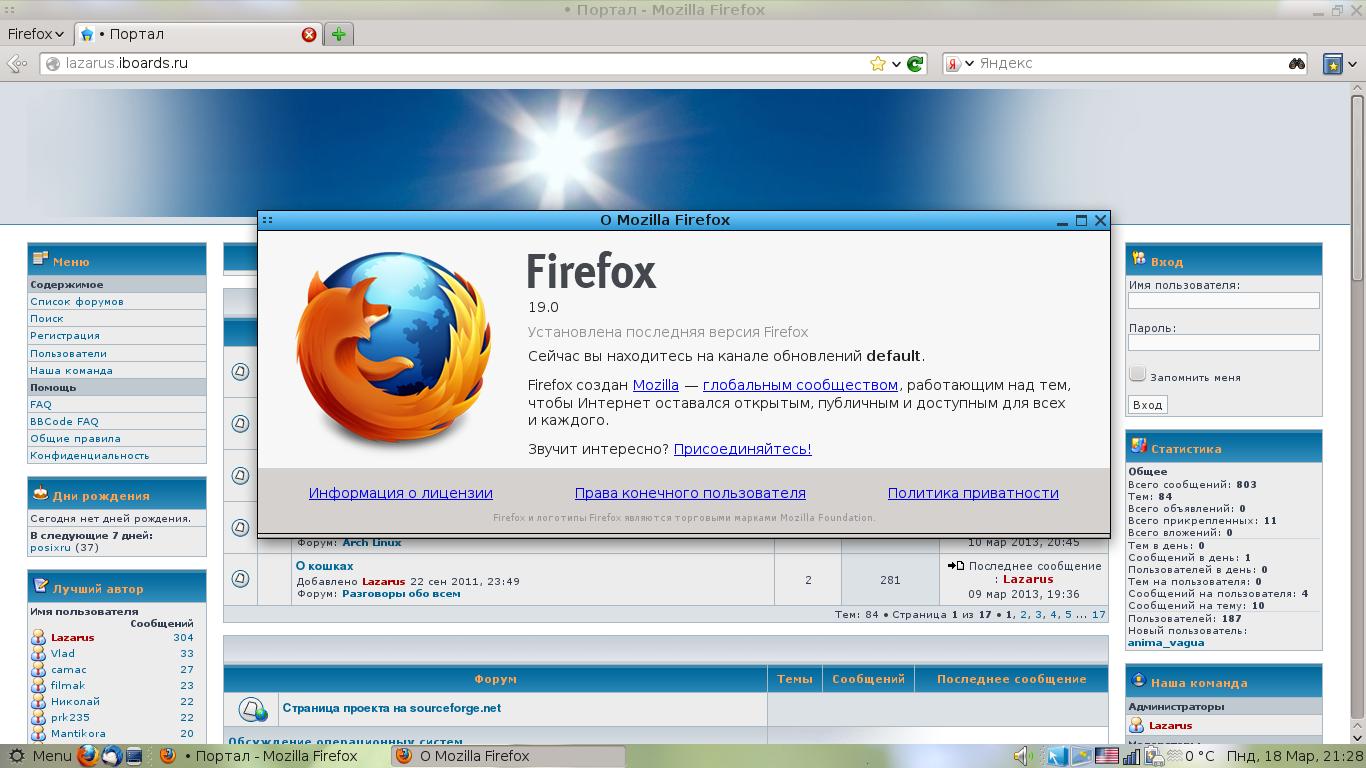
Task: Open a new tab with plus button
Action: (339, 34)
